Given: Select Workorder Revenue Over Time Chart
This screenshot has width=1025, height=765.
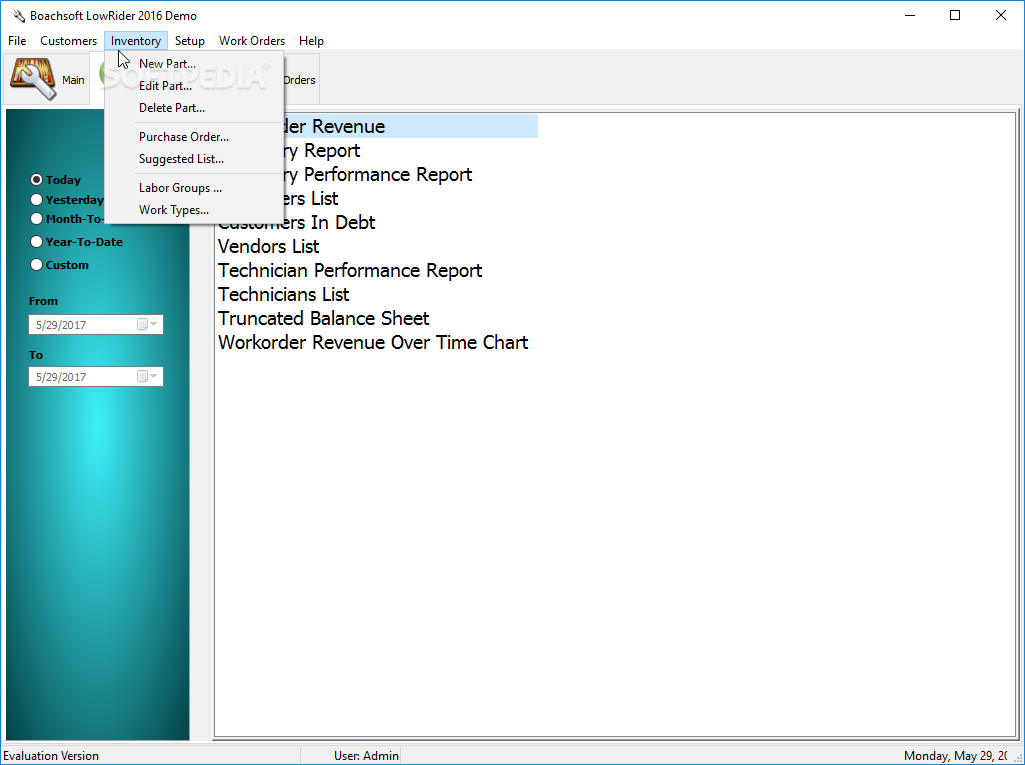Looking at the screenshot, I should pyautogui.click(x=373, y=343).
